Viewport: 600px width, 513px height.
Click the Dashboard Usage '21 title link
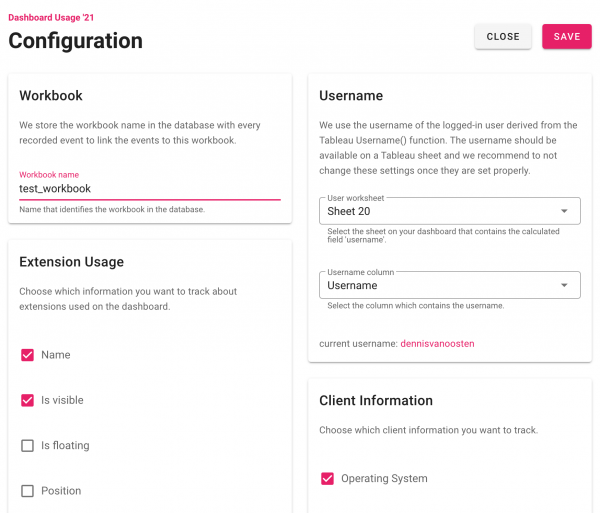[51, 18]
